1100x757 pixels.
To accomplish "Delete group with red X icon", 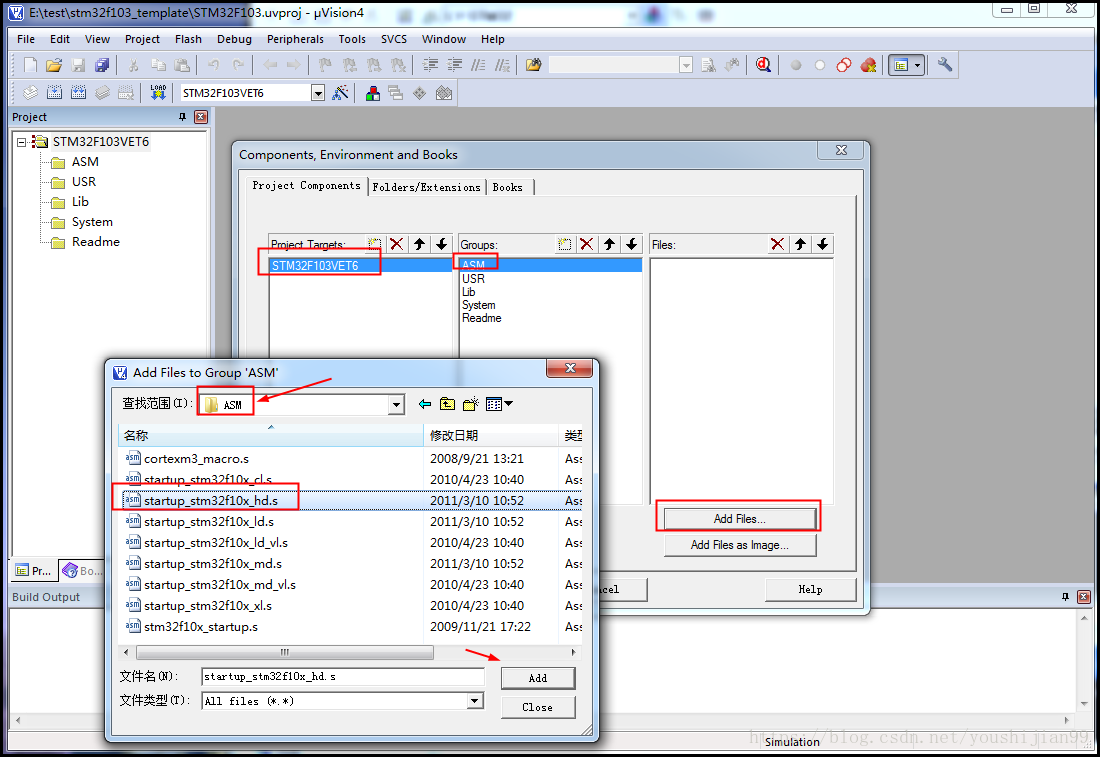I will (x=587, y=244).
